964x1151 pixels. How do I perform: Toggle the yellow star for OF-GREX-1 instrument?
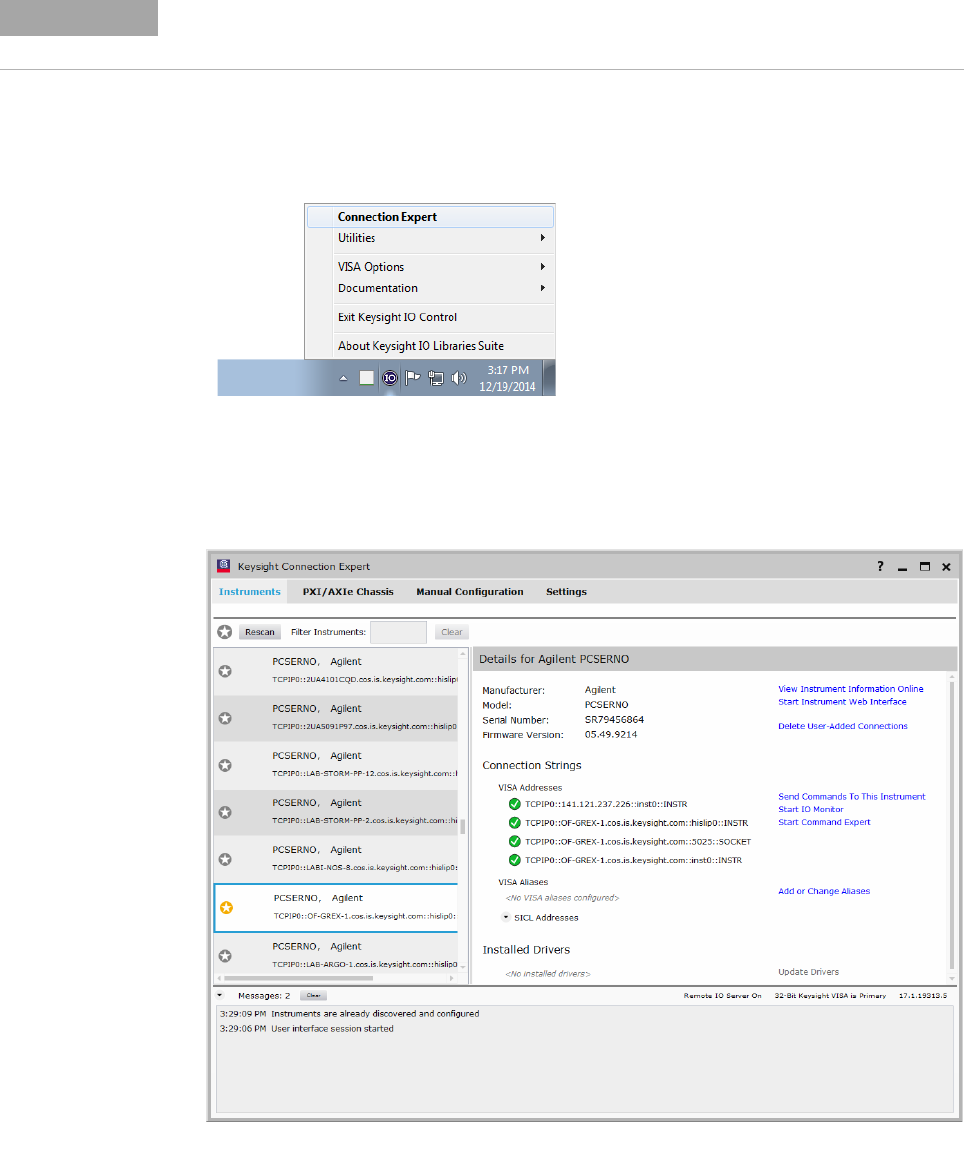(x=227, y=907)
